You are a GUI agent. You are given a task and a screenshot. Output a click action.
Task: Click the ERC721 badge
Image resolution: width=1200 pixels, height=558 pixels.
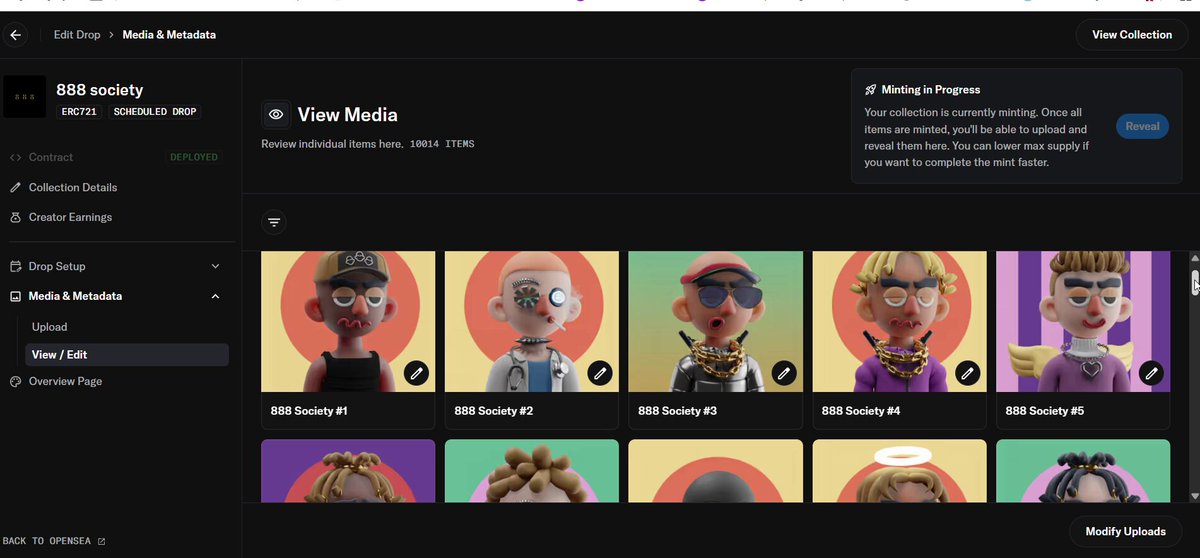(x=79, y=112)
